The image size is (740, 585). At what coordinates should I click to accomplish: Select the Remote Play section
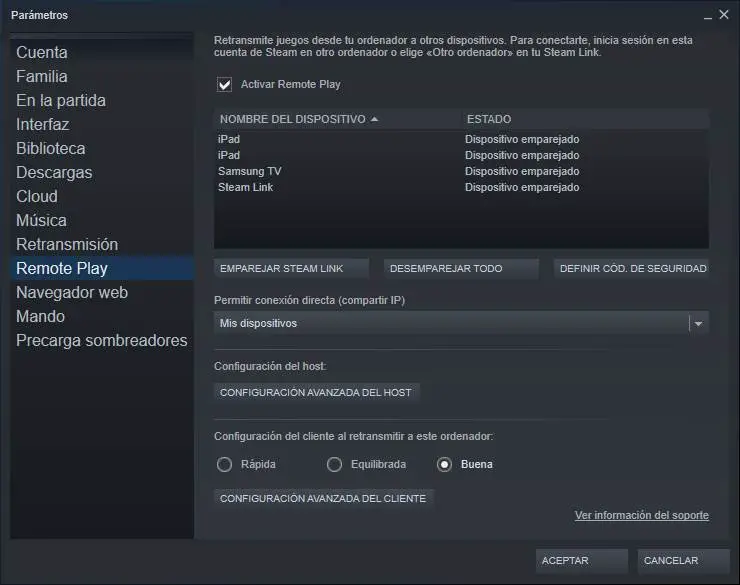(102, 268)
